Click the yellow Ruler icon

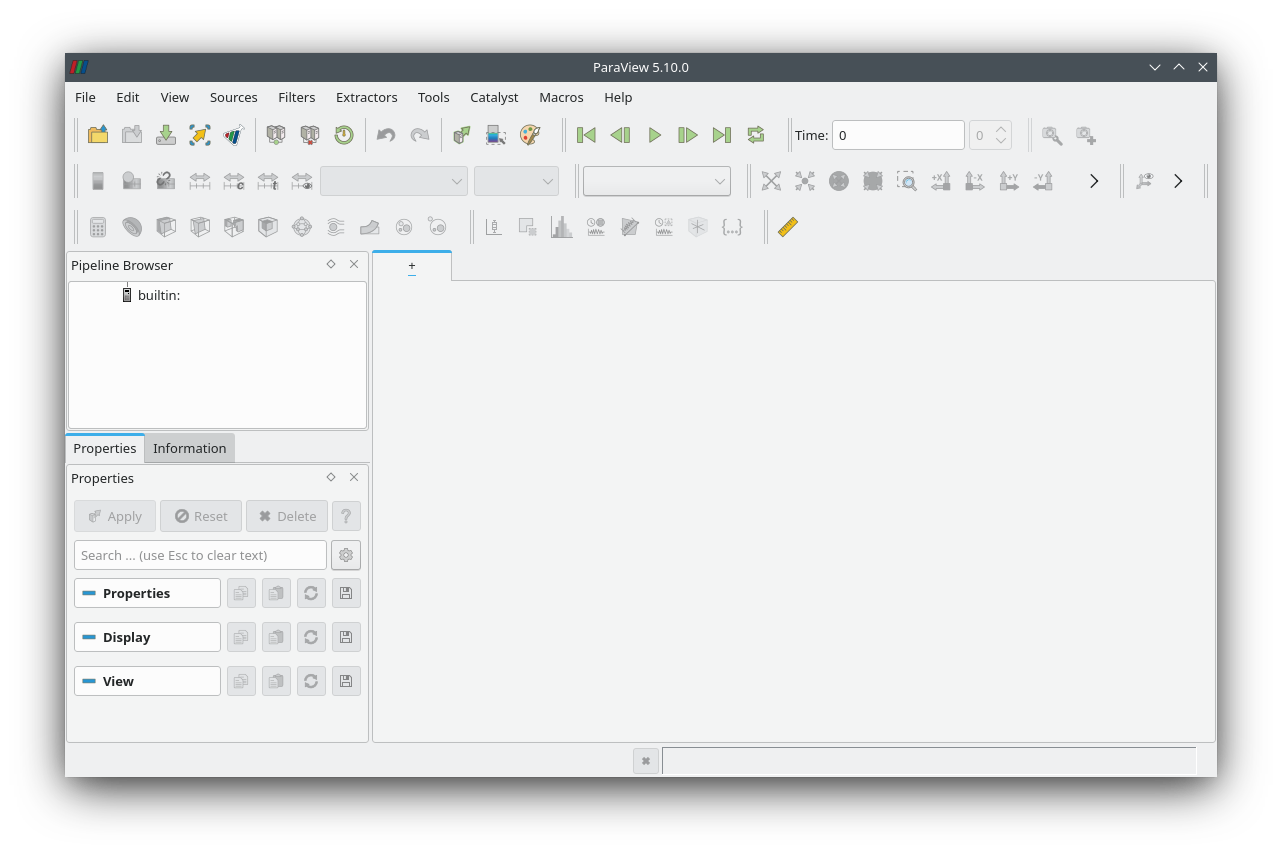788,227
